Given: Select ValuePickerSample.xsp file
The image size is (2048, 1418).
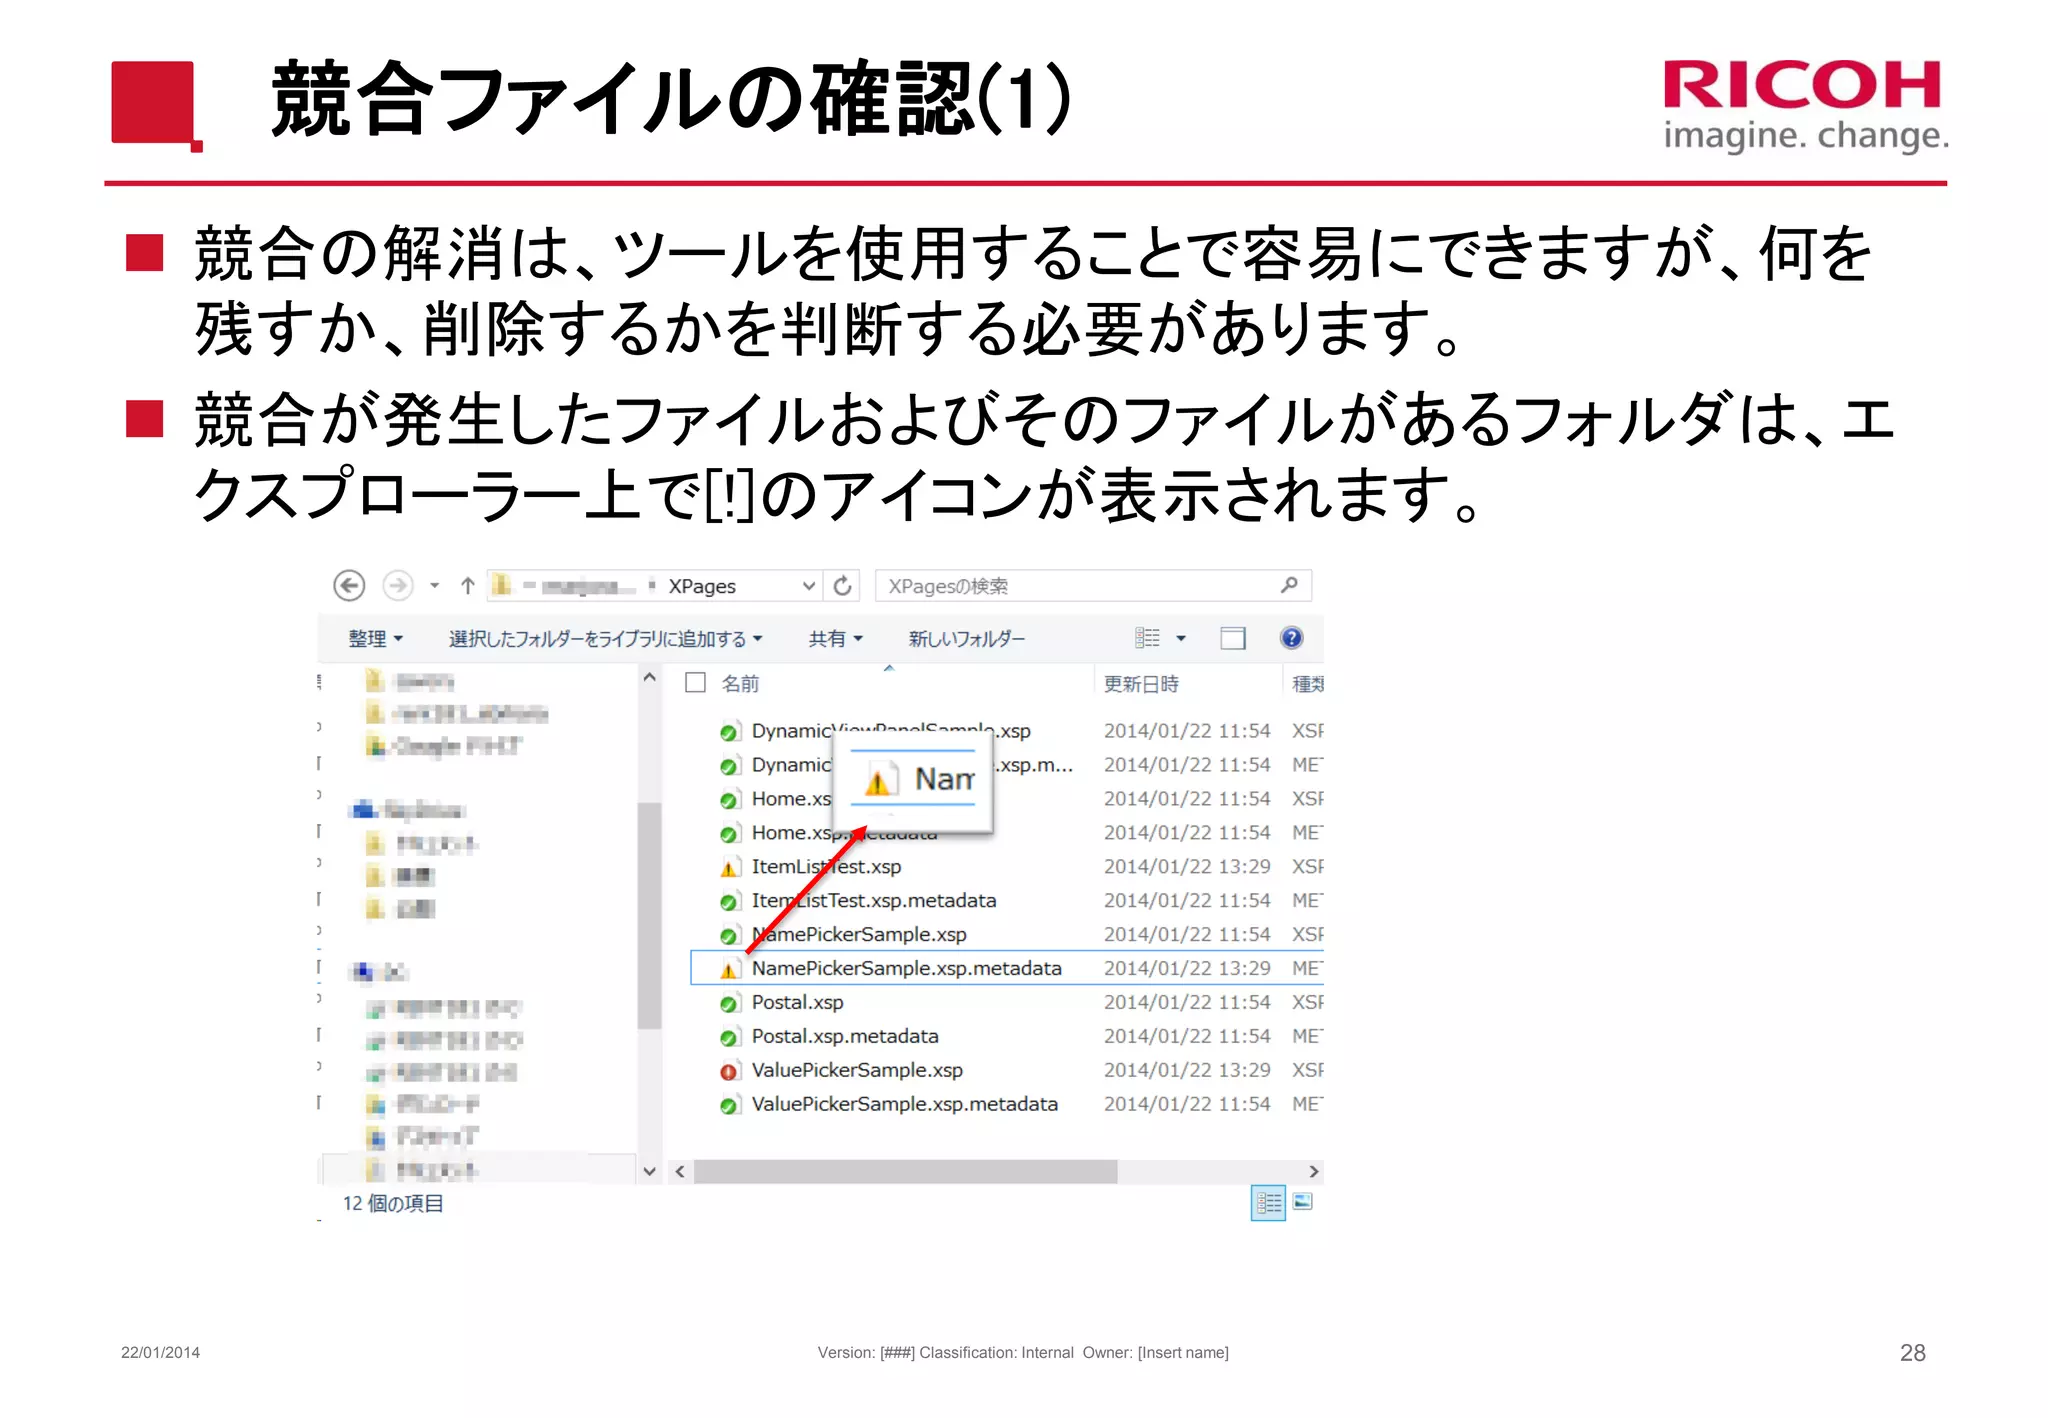Looking at the screenshot, I should pyautogui.click(x=857, y=1070).
